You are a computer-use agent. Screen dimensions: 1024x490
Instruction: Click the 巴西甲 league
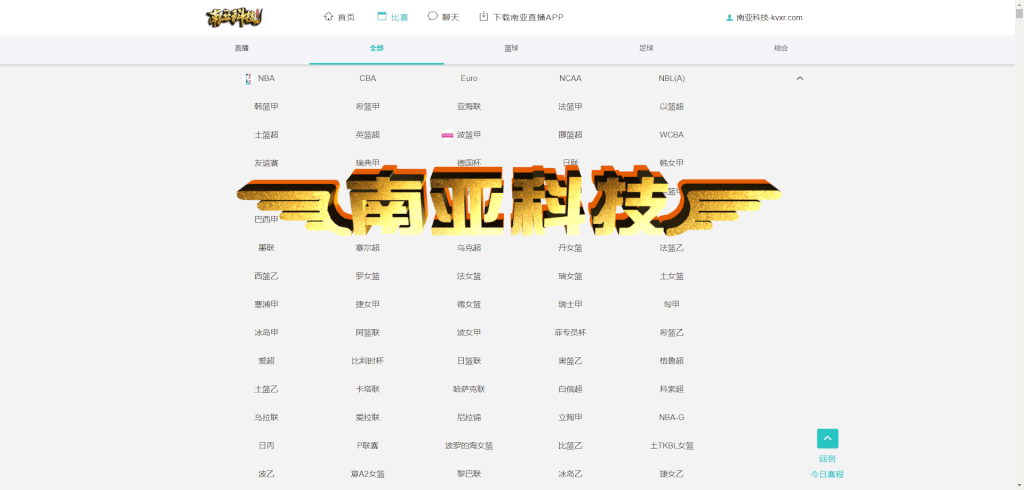click(266, 220)
